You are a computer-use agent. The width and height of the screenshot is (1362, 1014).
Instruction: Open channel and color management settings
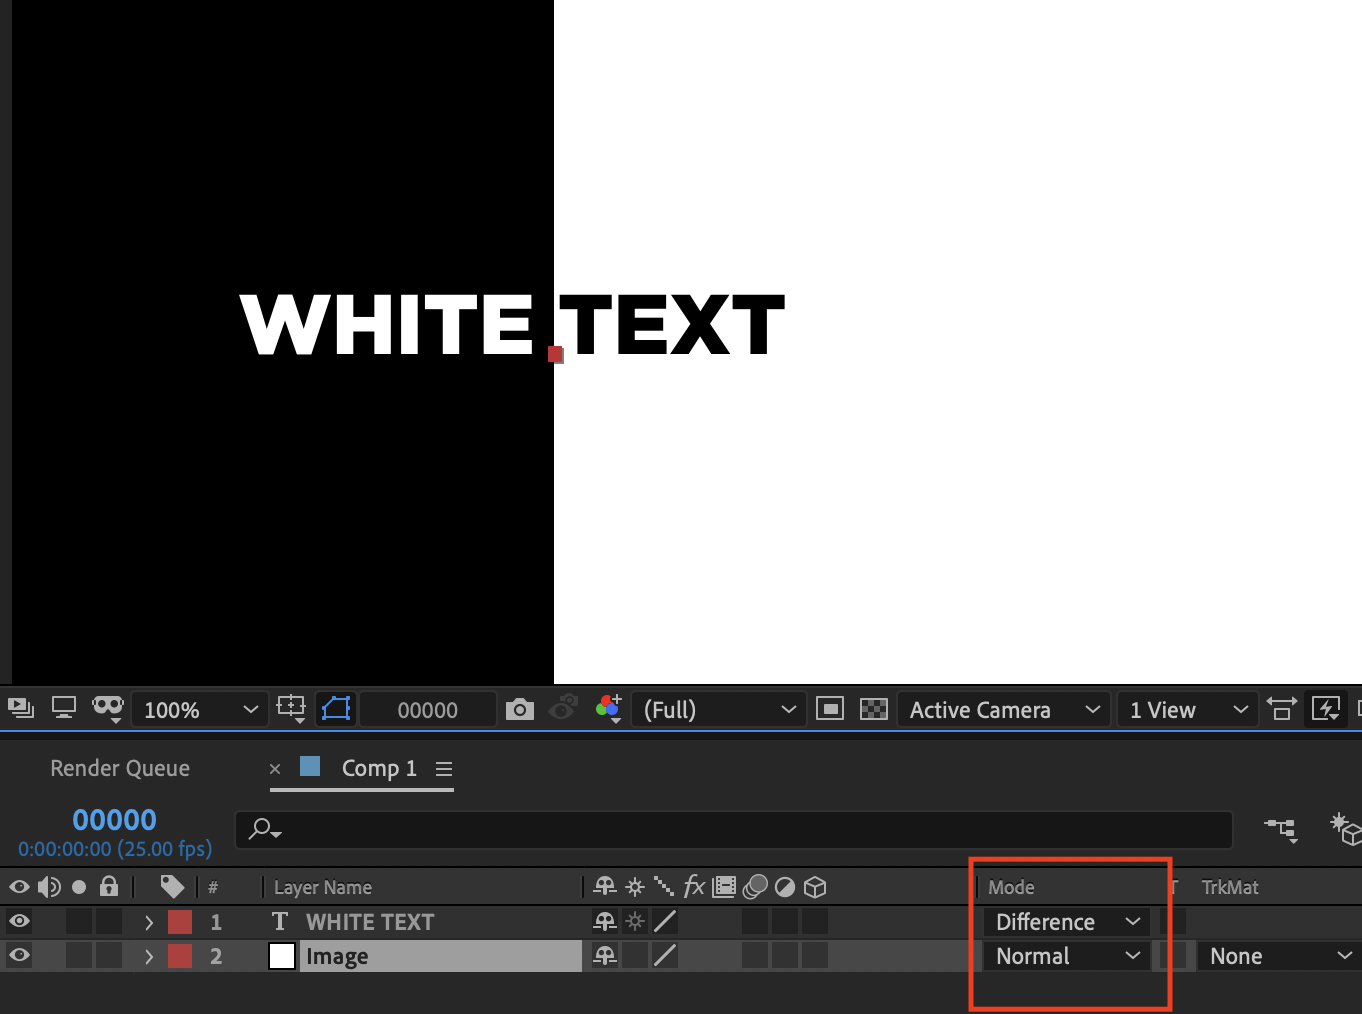pyautogui.click(x=609, y=708)
